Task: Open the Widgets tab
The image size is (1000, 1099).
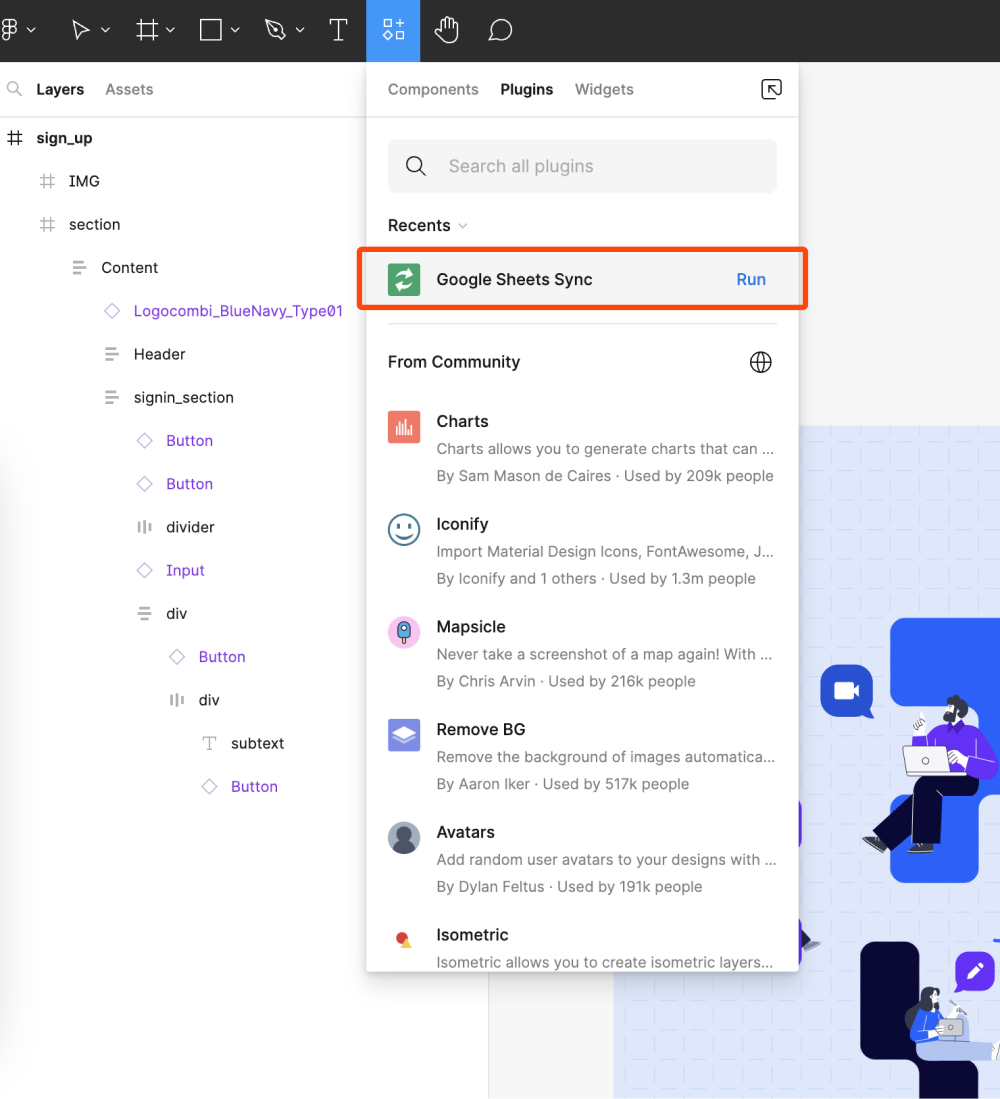Action: 604,89
